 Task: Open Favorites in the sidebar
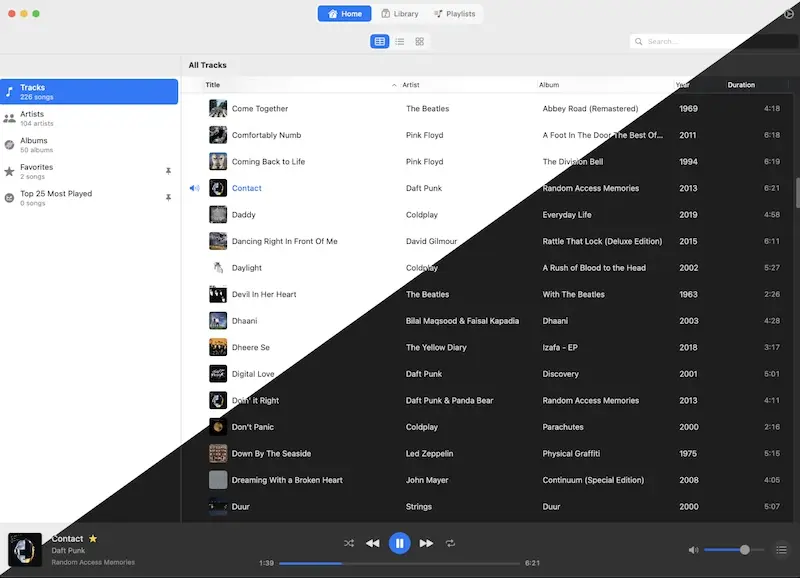pos(89,171)
